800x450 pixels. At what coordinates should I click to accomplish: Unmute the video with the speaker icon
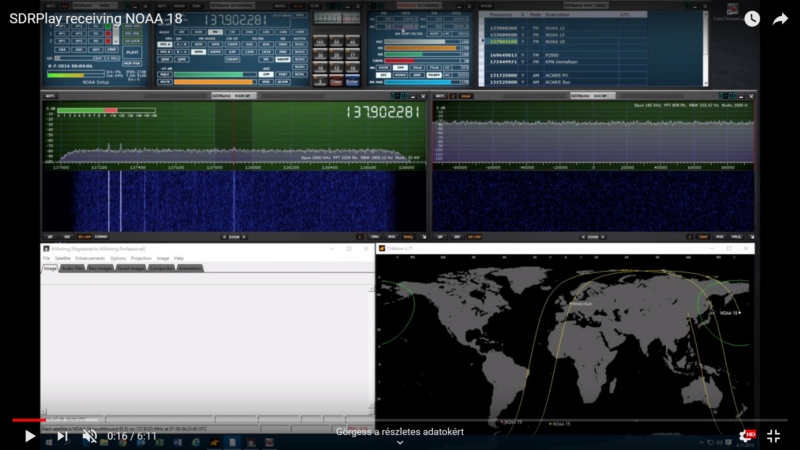[90, 436]
